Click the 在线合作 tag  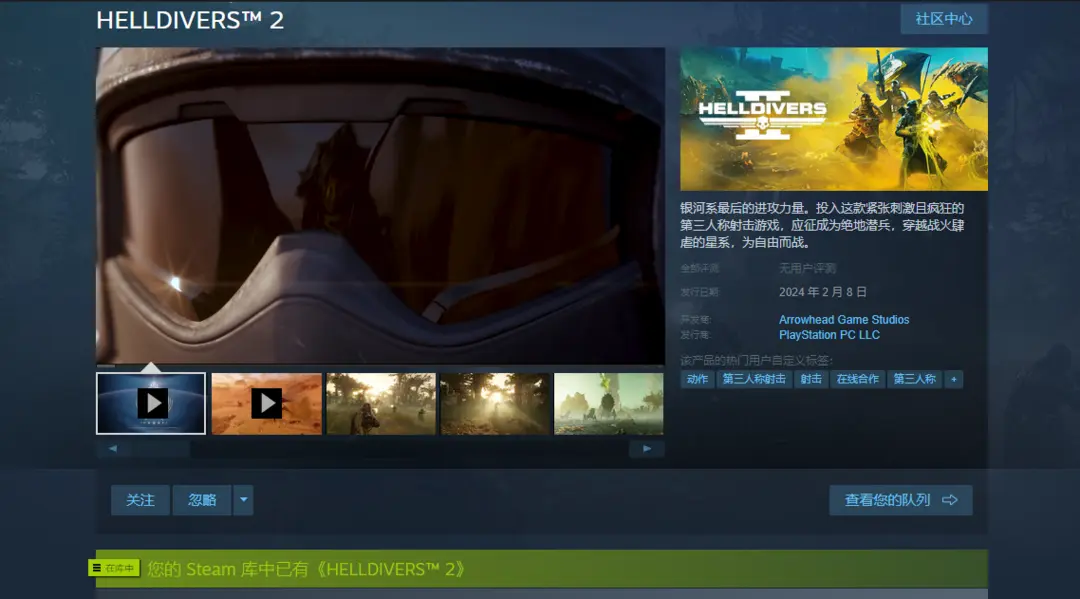coord(858,379)
